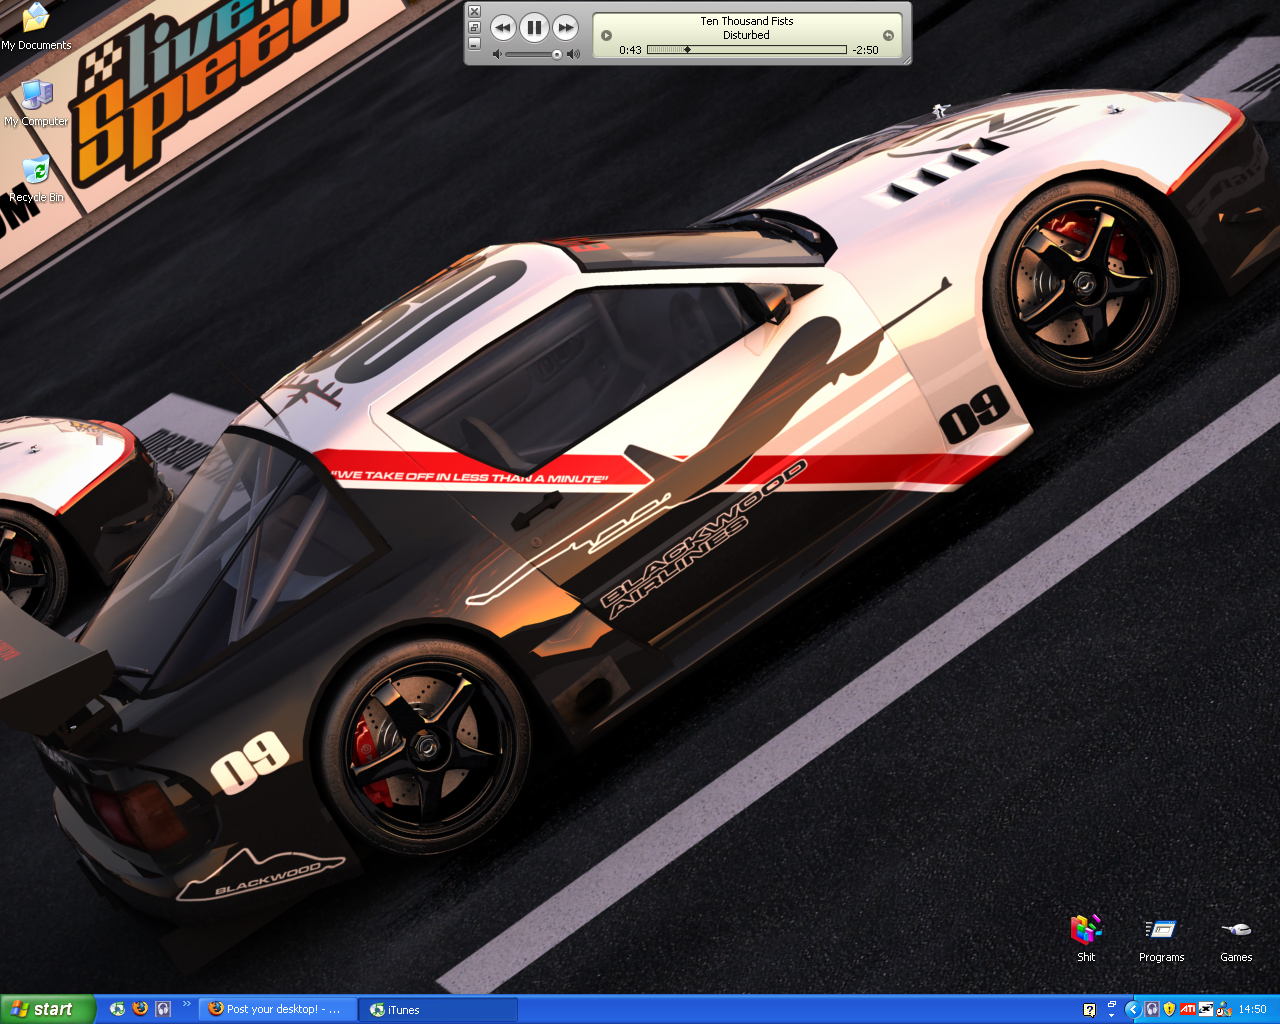
Task: Click the network connection tray icon
Action: click(1206, 1010)
